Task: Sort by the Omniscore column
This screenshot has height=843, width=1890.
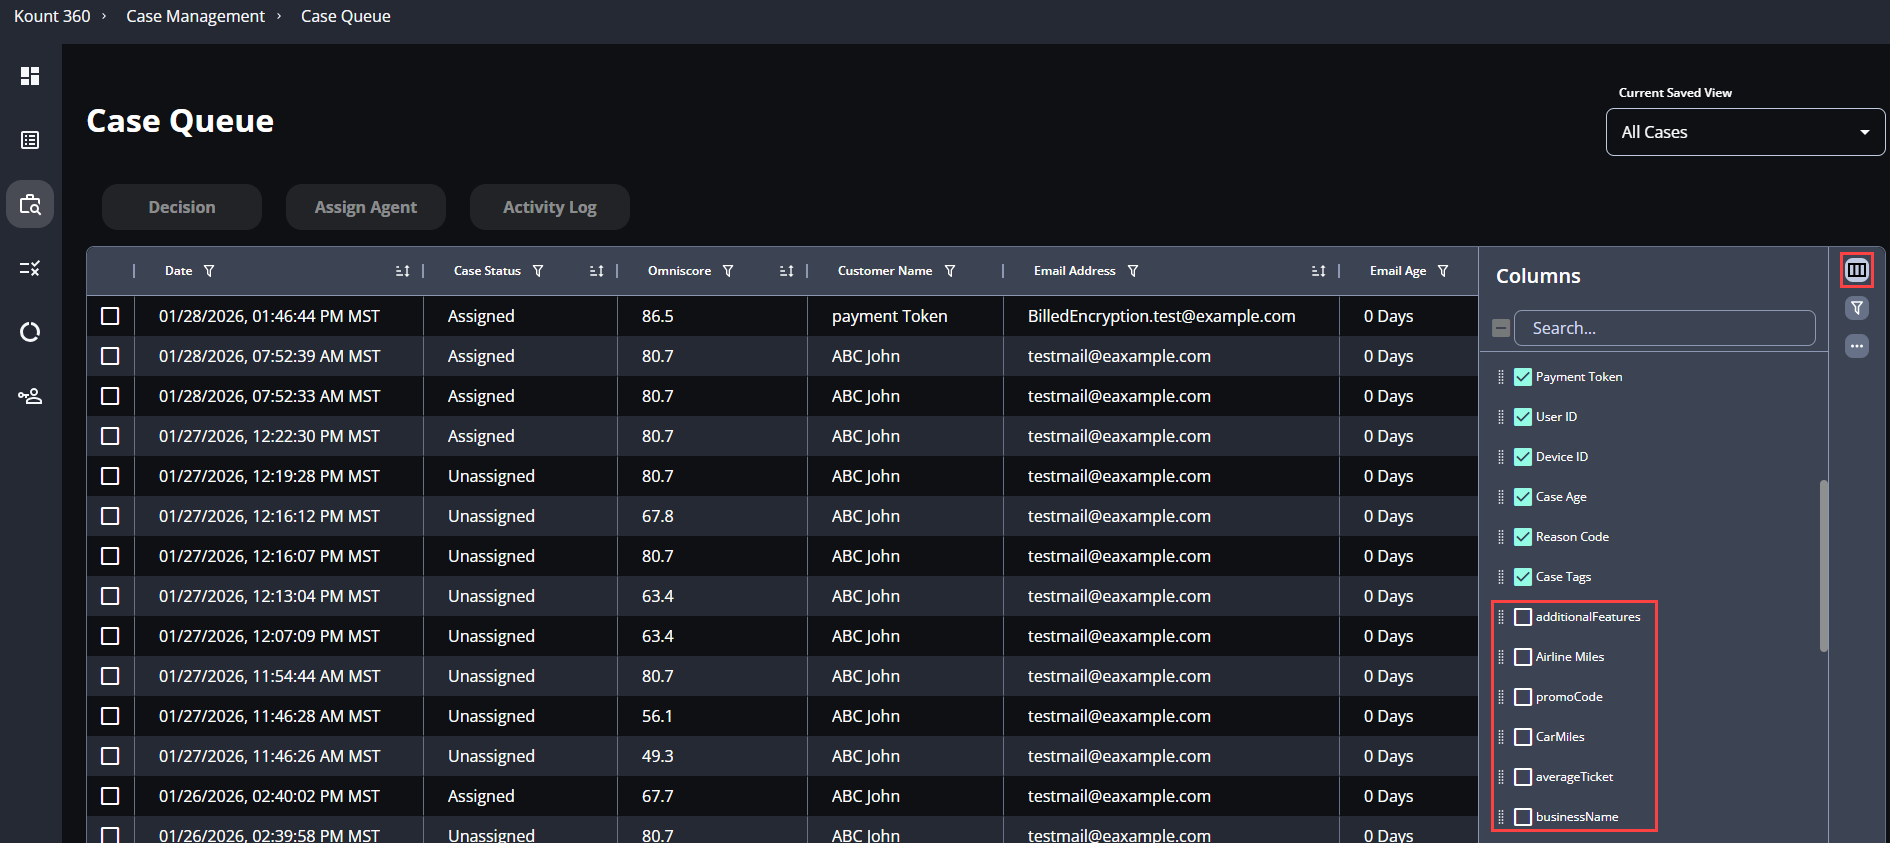Action: pyautogui.click(x=786, y=271)
